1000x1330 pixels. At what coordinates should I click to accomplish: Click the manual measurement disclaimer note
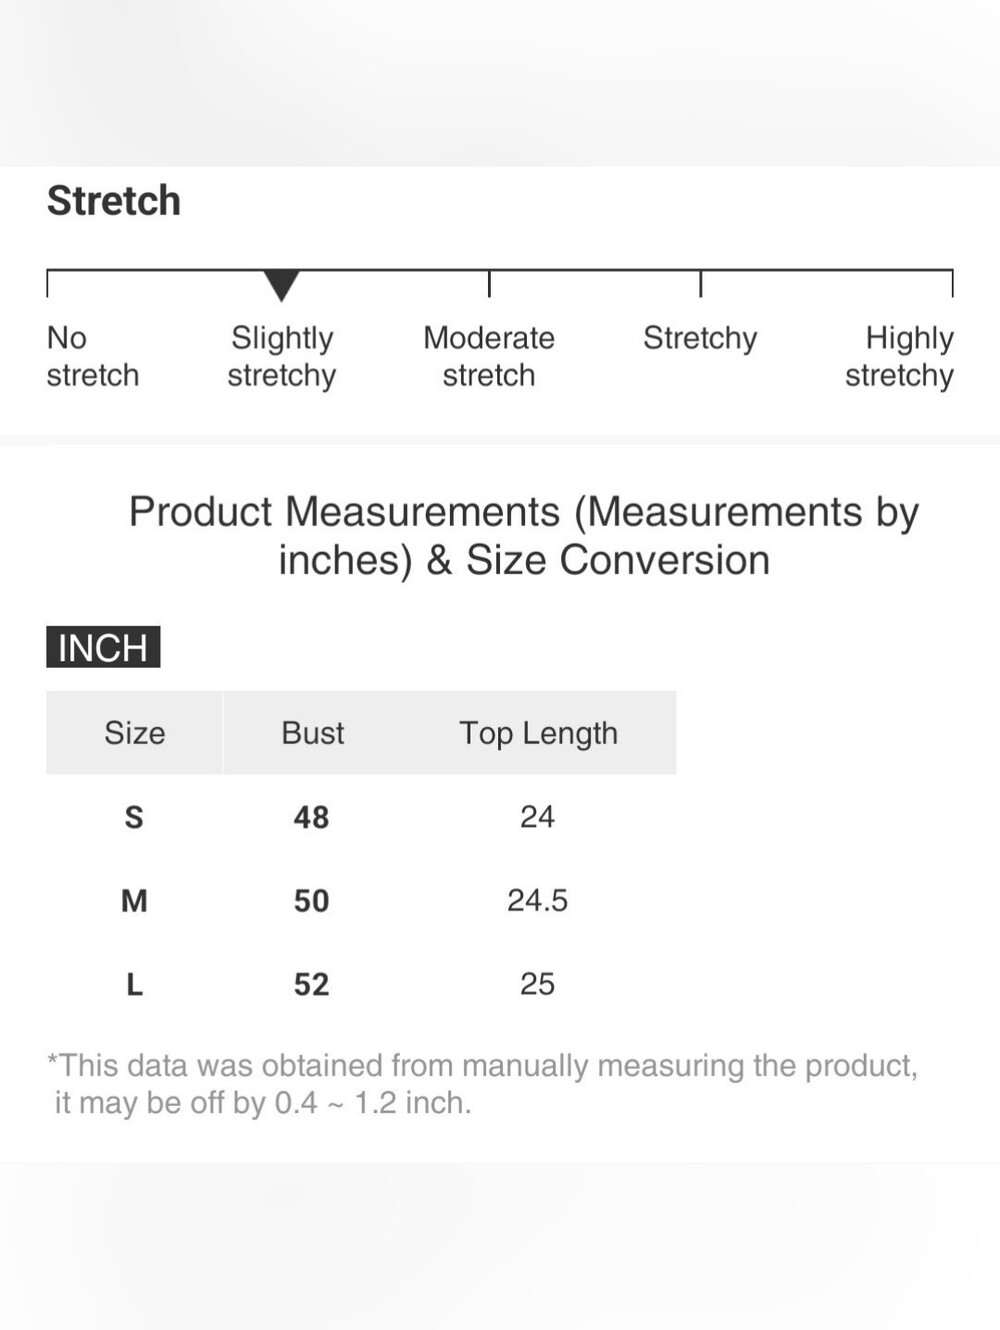(x=483, y=1084)
